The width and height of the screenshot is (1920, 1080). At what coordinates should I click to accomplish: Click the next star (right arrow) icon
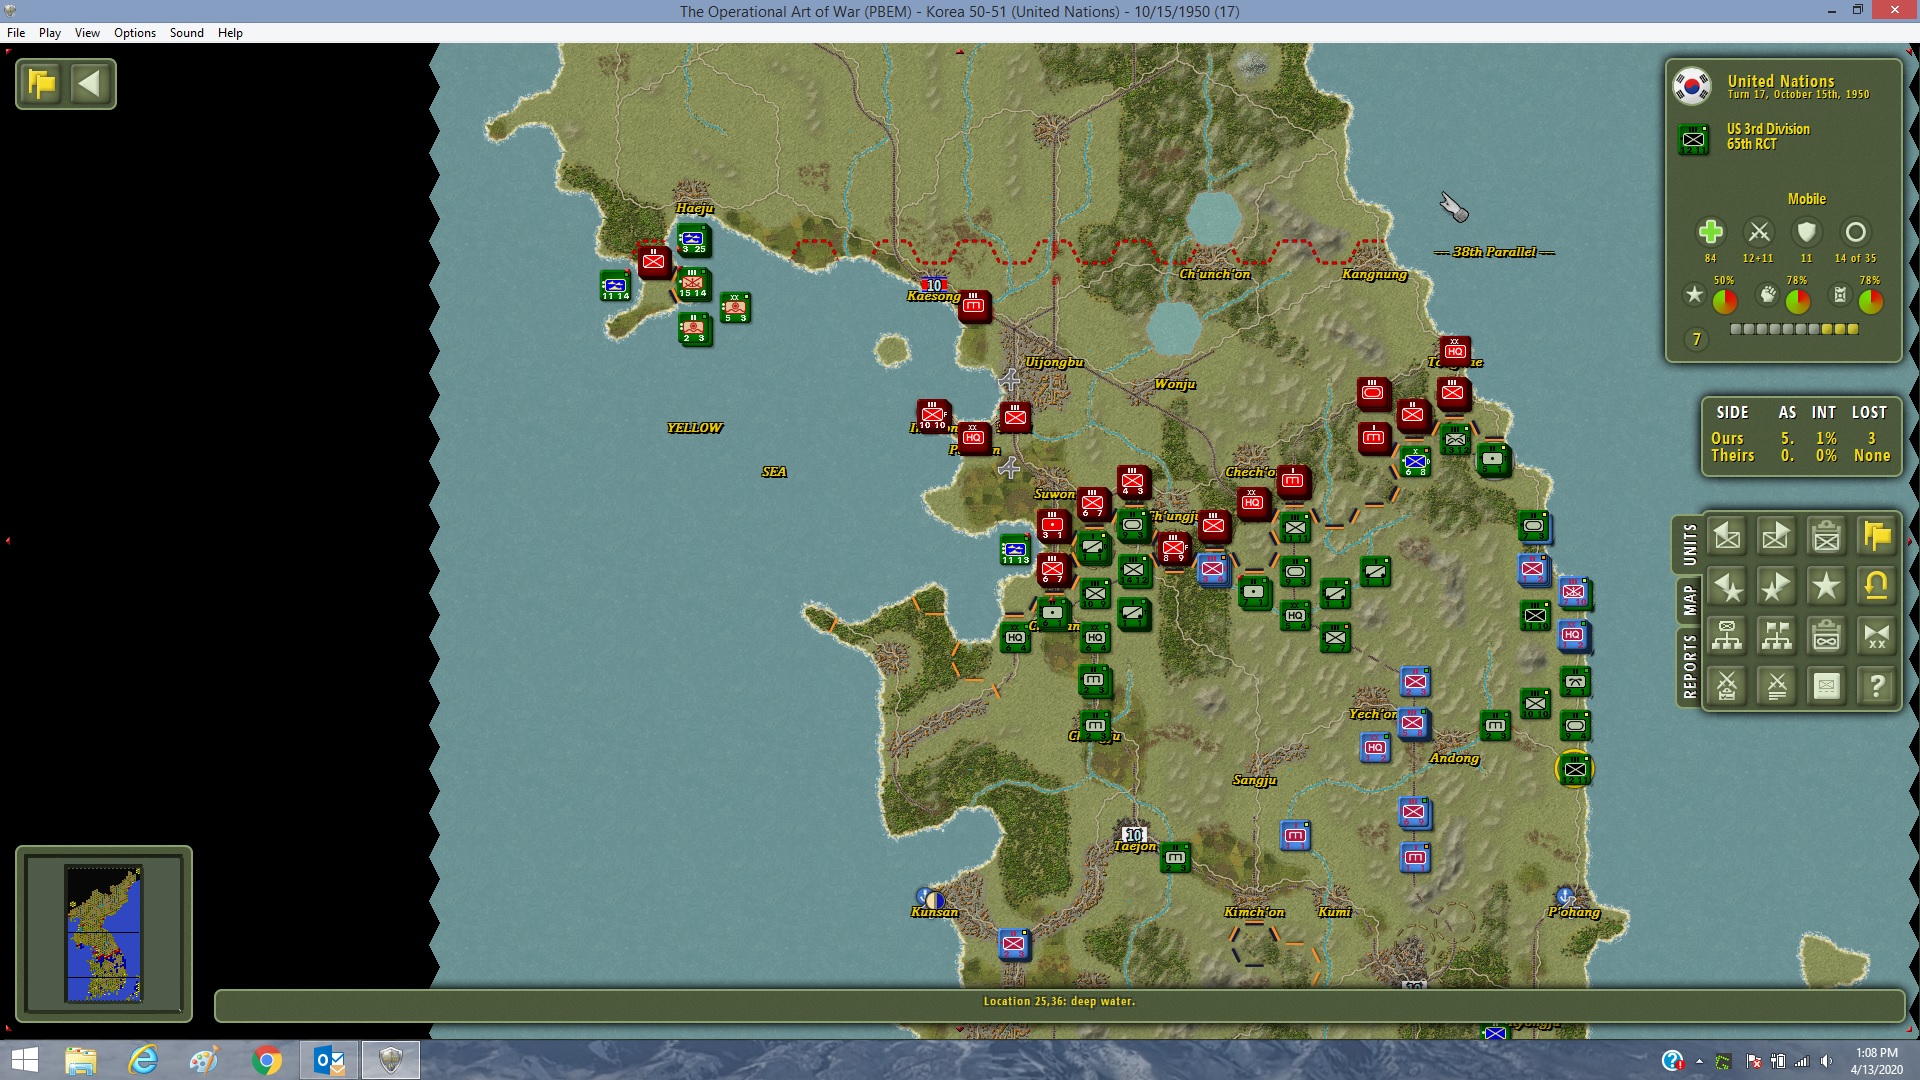1777,586
